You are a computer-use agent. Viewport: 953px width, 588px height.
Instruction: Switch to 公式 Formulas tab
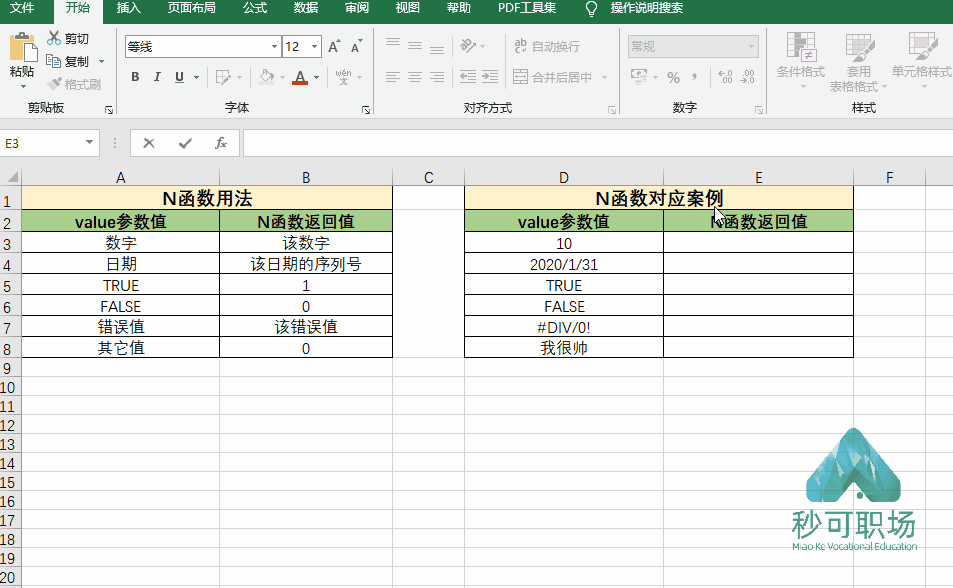point(255,8)
